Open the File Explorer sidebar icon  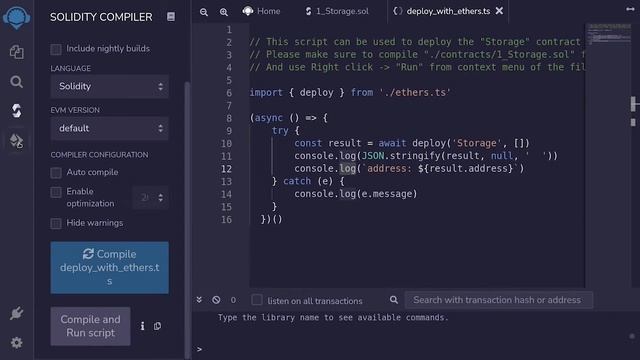click(16, 52)
